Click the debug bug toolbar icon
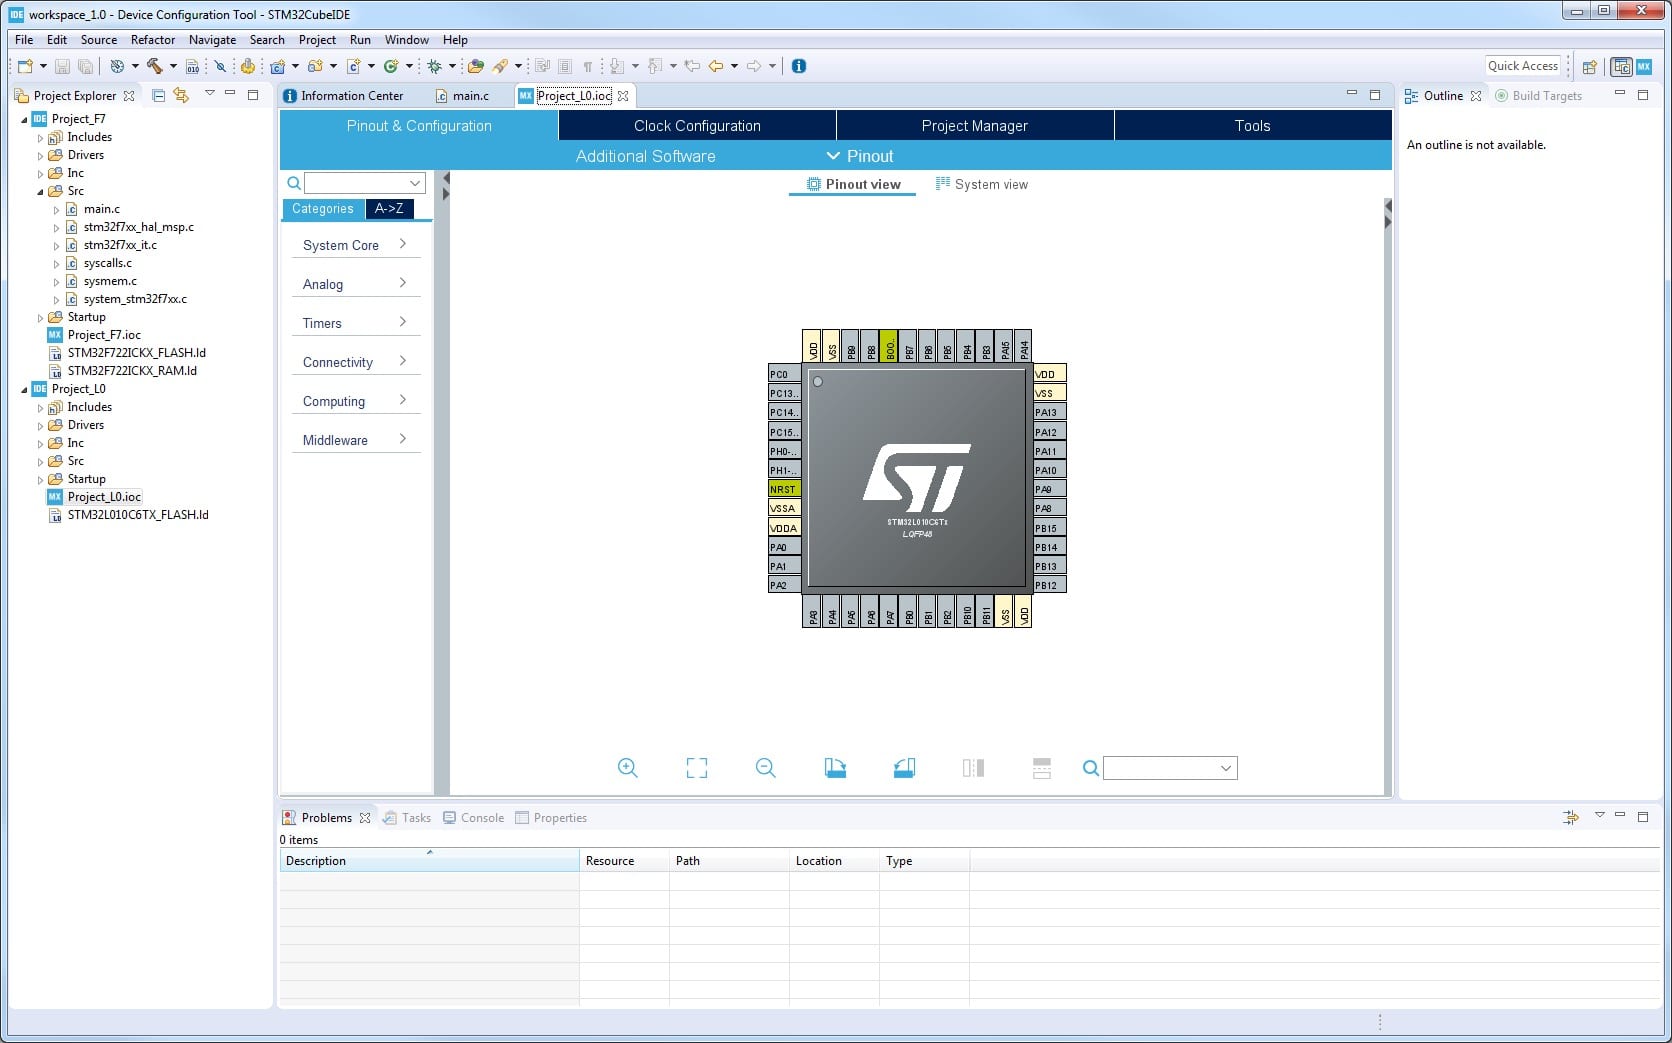The width and height of the screenshot is (1672, 1043). click(x=434, y=66)
